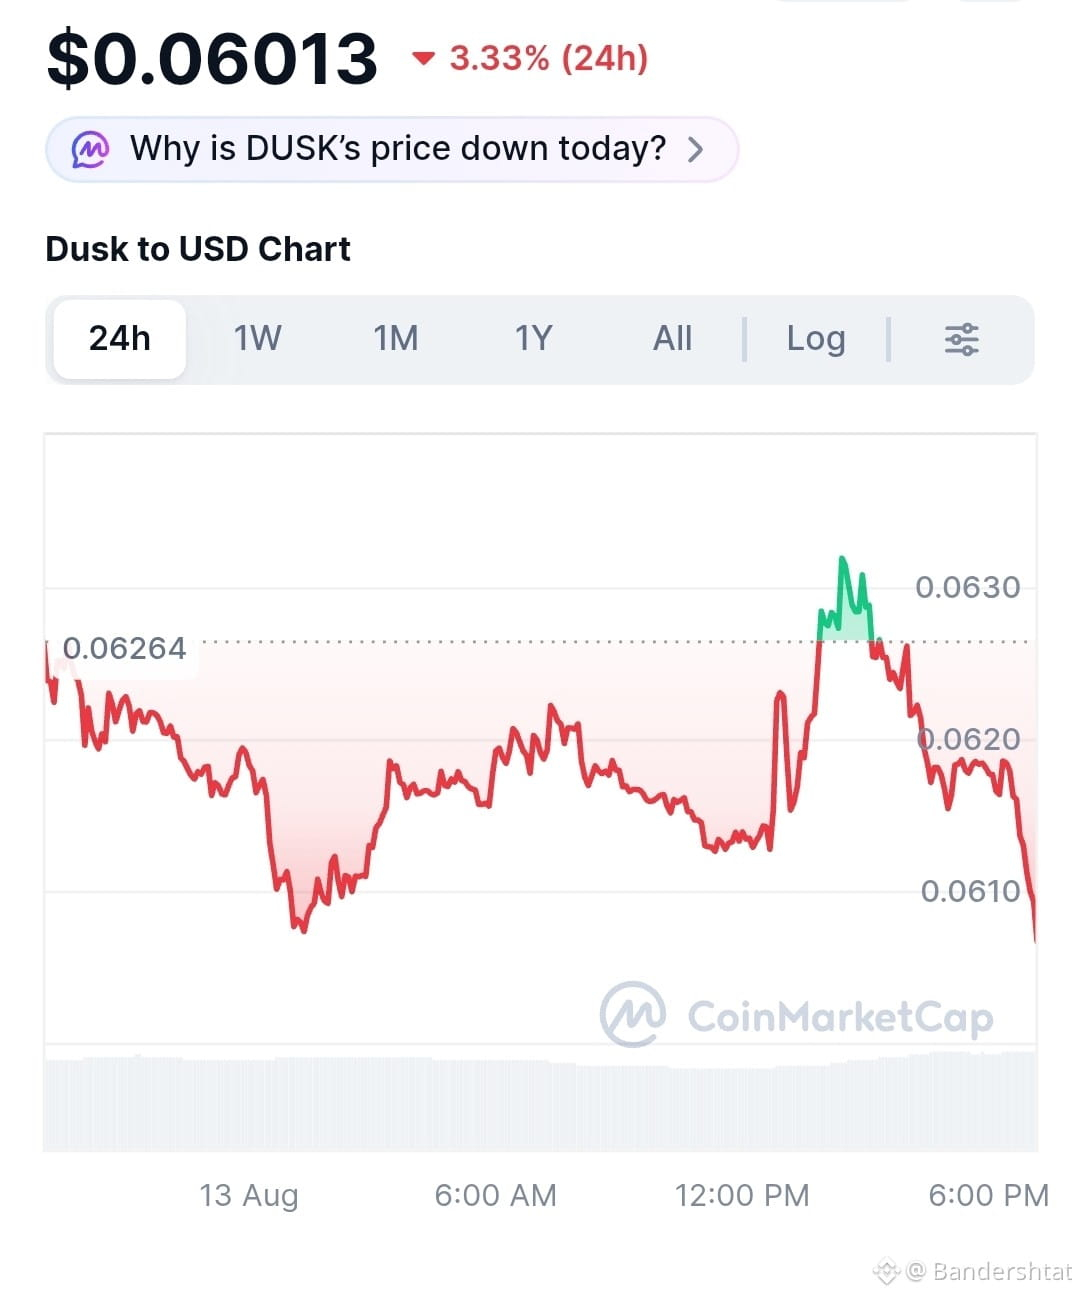Click the red down-triangle price change indicator
The height and width of the screenshot is (1296, 1080).
tap(424, 59)
